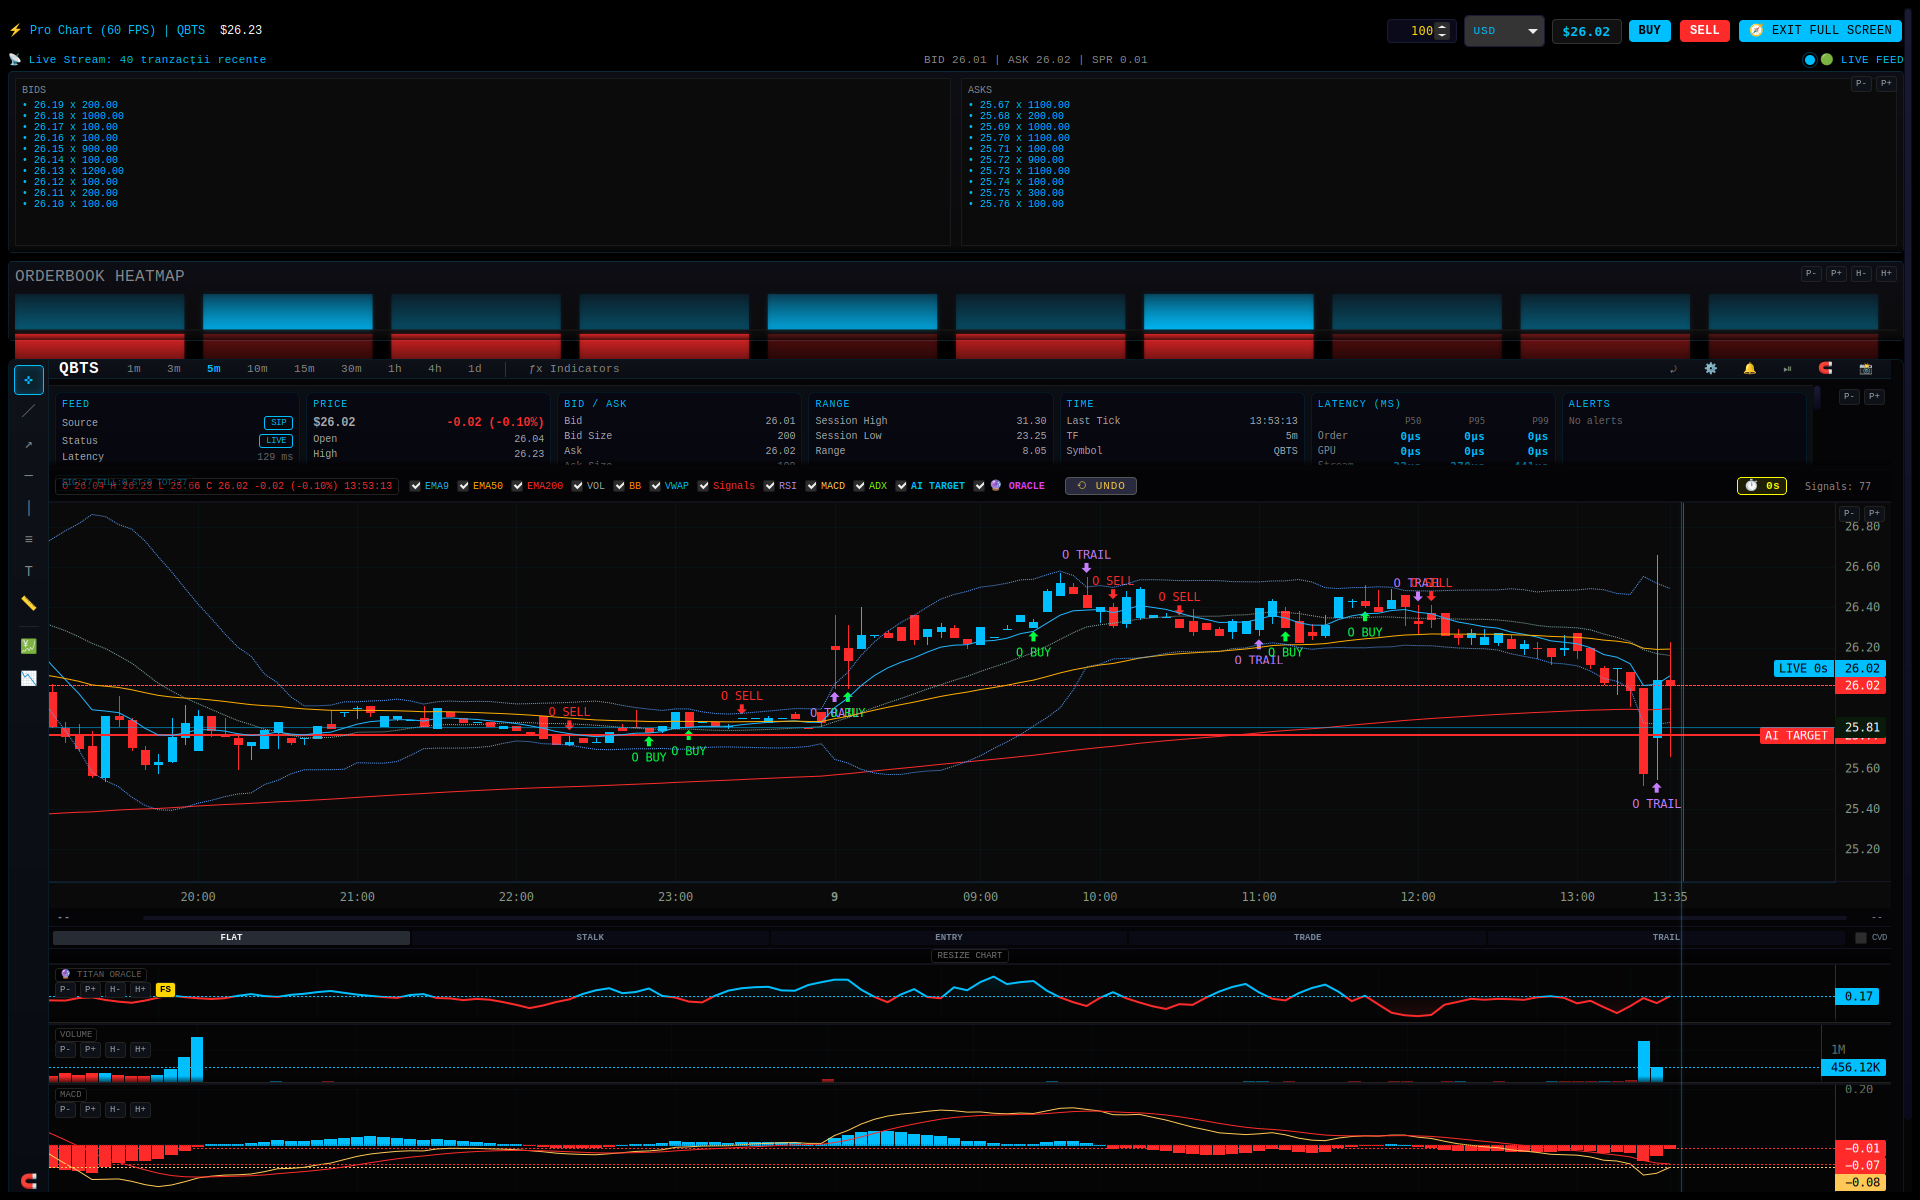Select the horizontal line tool
Viewport: 1920px width, 1200px height.
click(29, 476)
